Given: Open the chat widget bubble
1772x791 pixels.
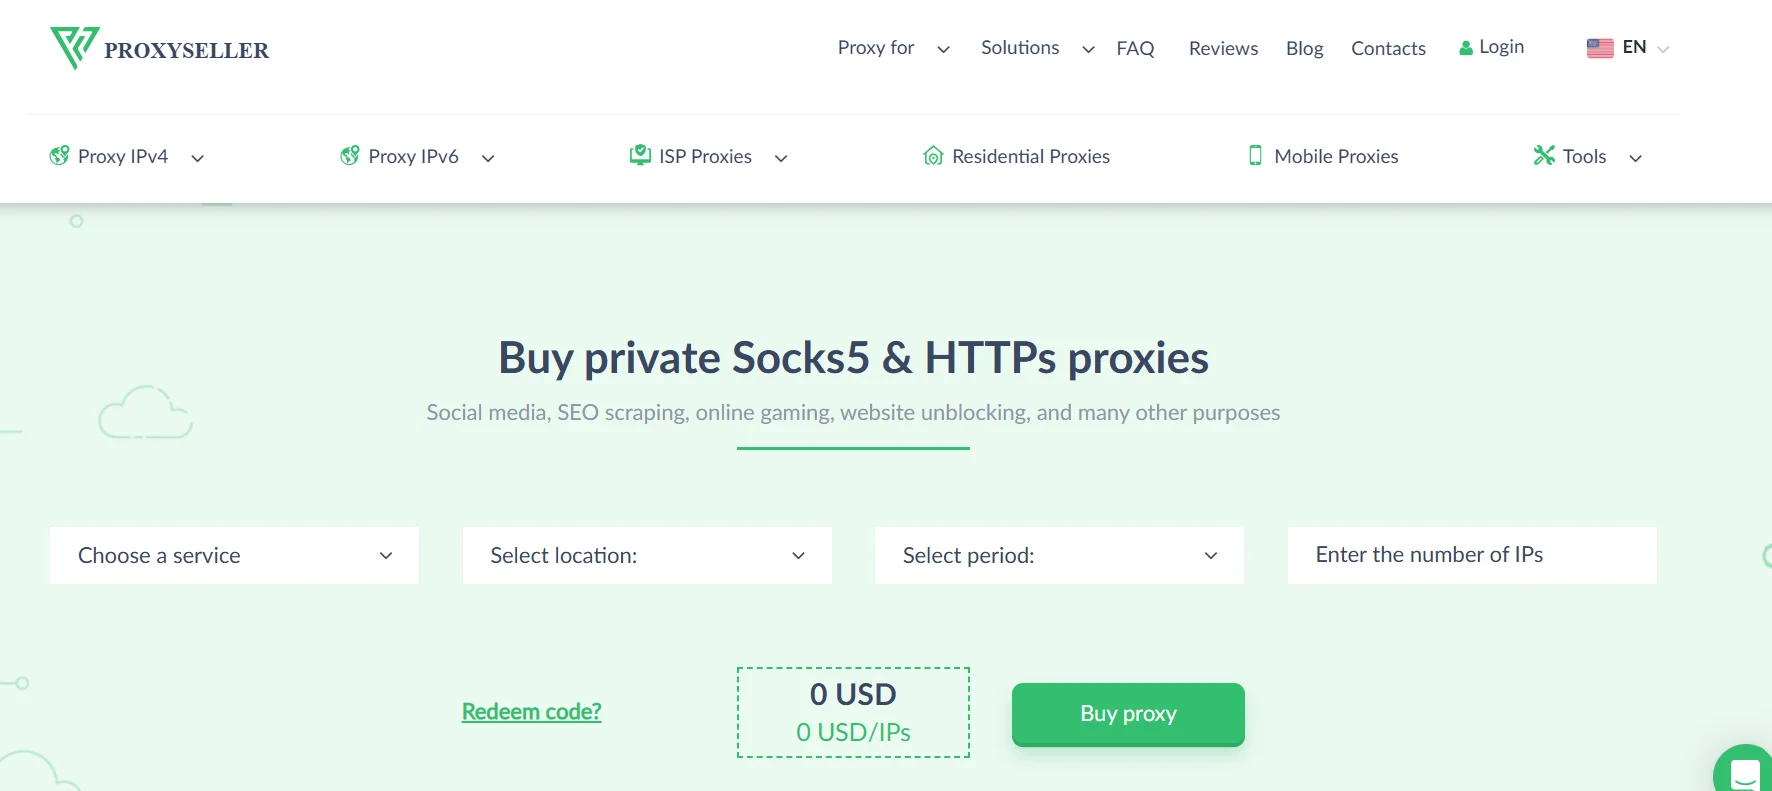Looking at the screenshot, I should [x=1747, y=773].
